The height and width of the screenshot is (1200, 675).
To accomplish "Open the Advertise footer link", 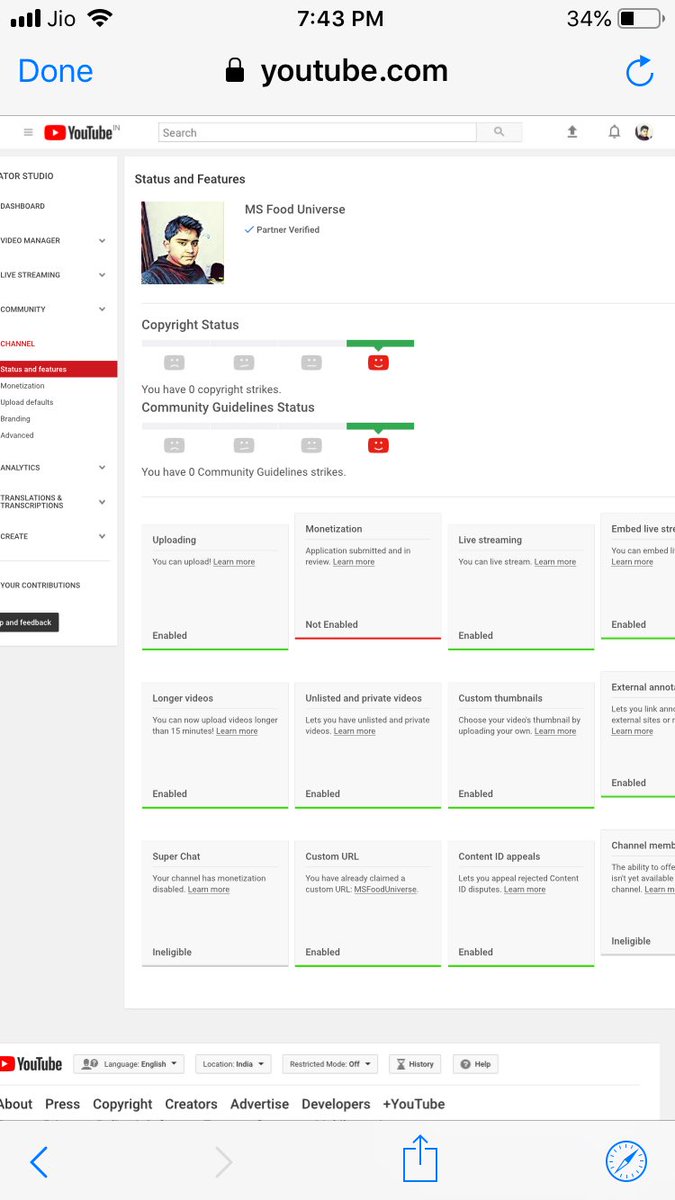I will point(260,1104).
